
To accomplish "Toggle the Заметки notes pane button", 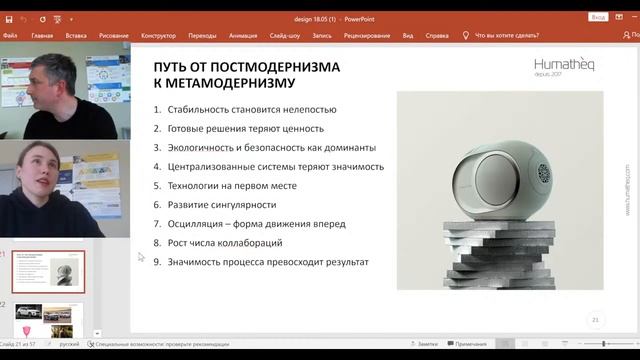I will click(424, 344).
